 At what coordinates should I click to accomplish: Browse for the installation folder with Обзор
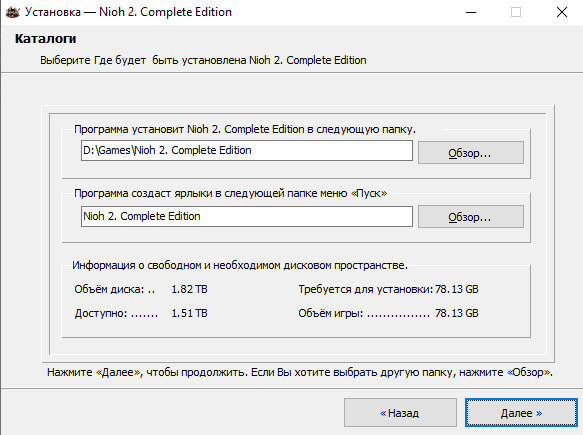pyautogui.click(x=471, y=152)
